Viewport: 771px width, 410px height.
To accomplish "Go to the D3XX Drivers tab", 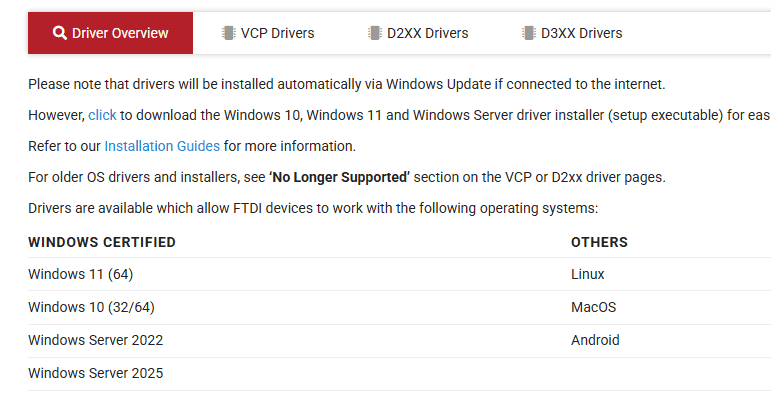I will point(581,33).
